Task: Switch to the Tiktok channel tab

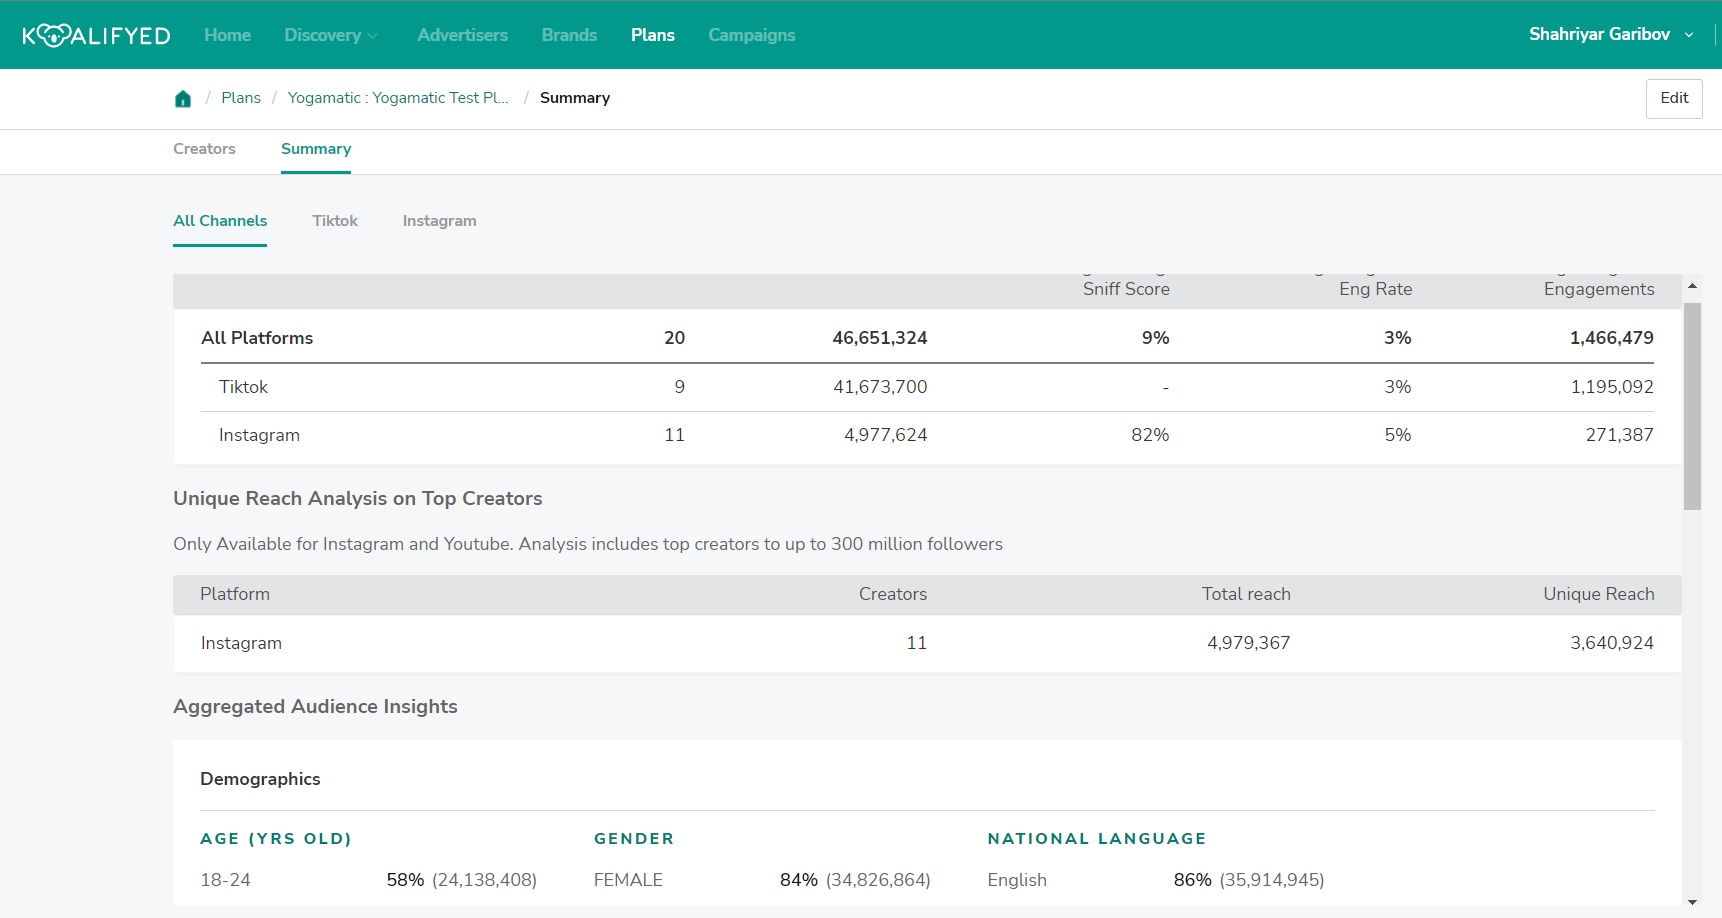Action: point(335,221)
